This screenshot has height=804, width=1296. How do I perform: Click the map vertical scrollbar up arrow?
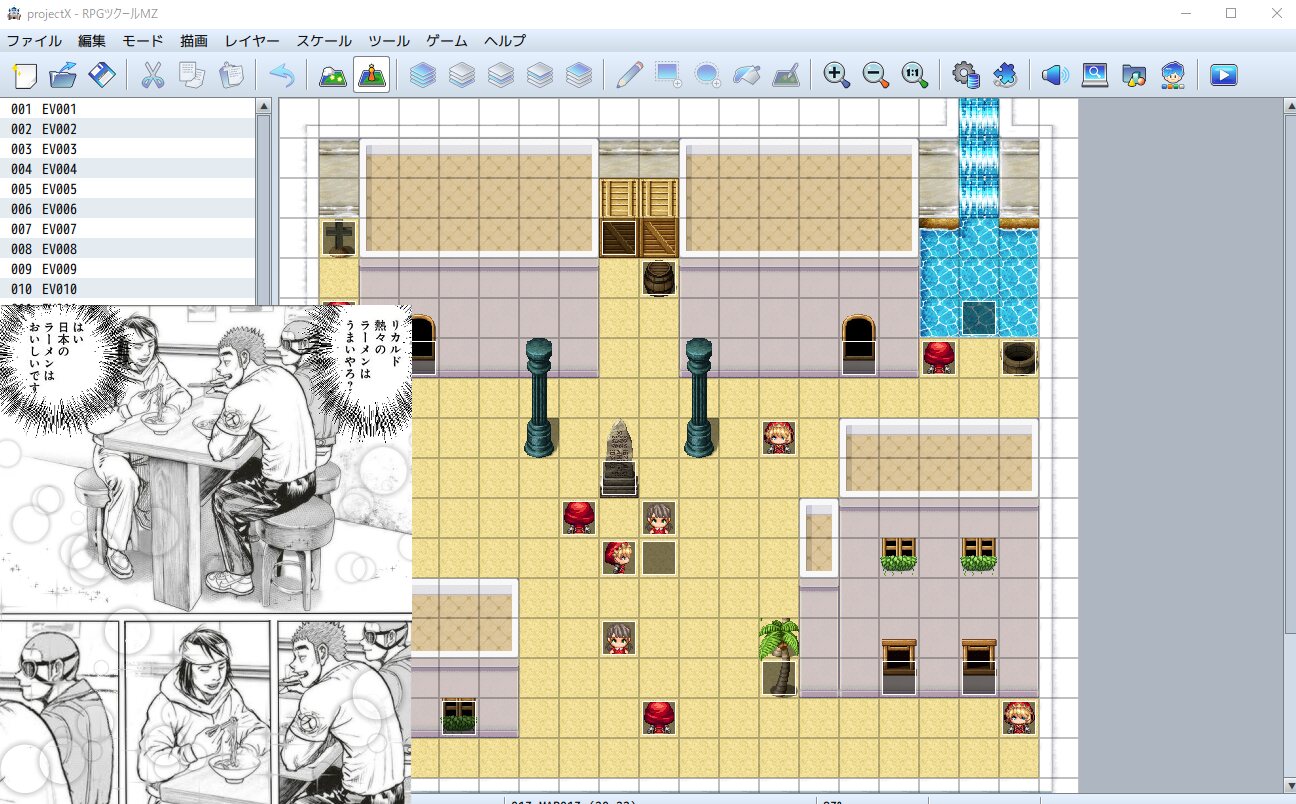click(x=1289, y=106)
